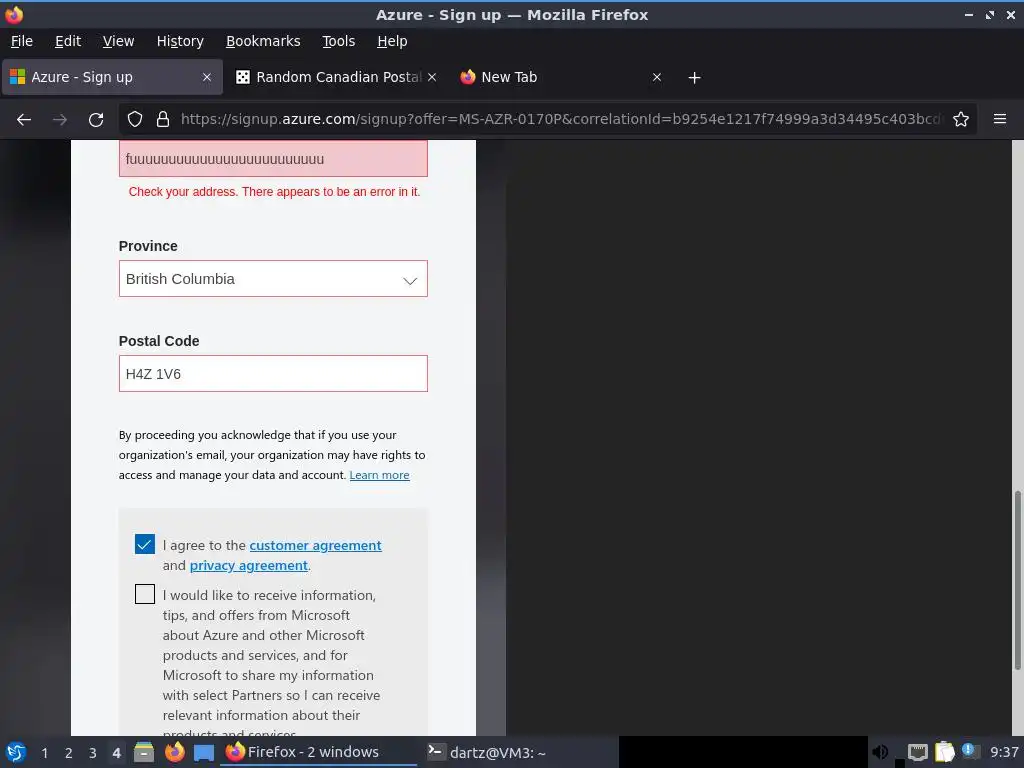Select the Azure - Sign up tab
The image size is (1024, 768).
(x=112, y=77)
